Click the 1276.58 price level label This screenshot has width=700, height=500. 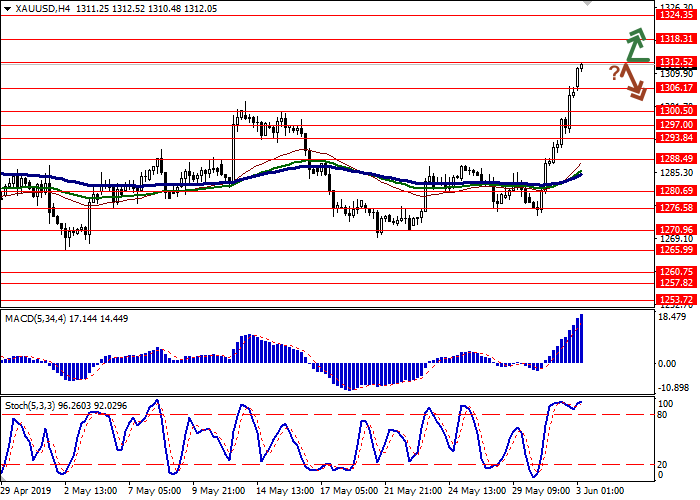coord(676,208)
